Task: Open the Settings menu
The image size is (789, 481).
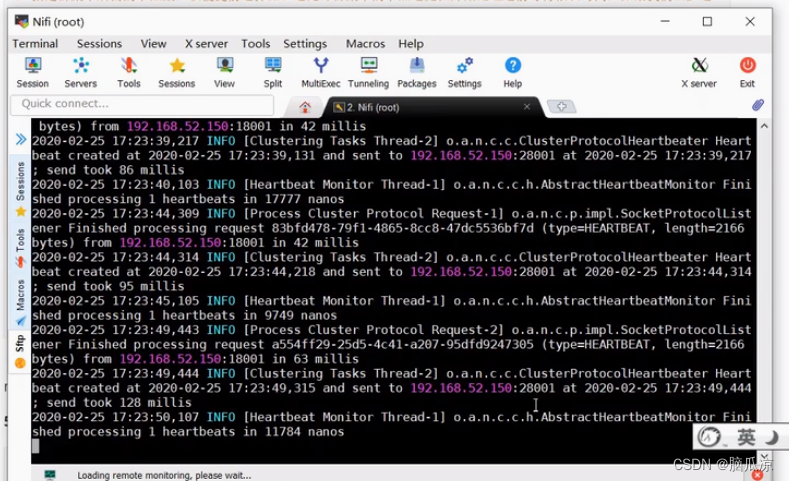Action: 305,44
